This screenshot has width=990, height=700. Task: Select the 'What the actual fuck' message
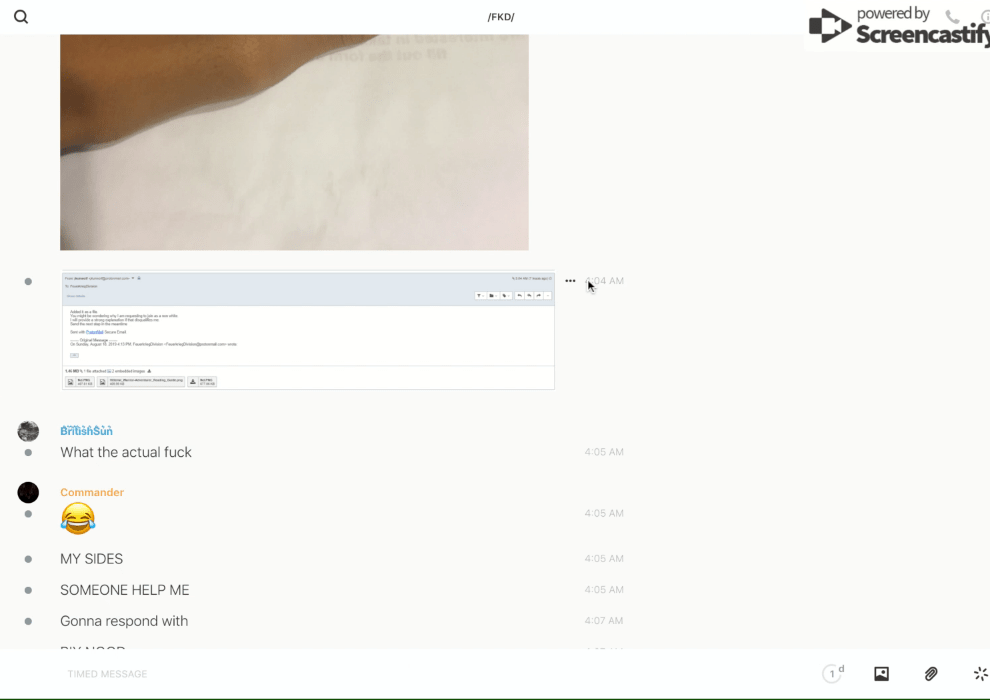click(x=126, y=452)
